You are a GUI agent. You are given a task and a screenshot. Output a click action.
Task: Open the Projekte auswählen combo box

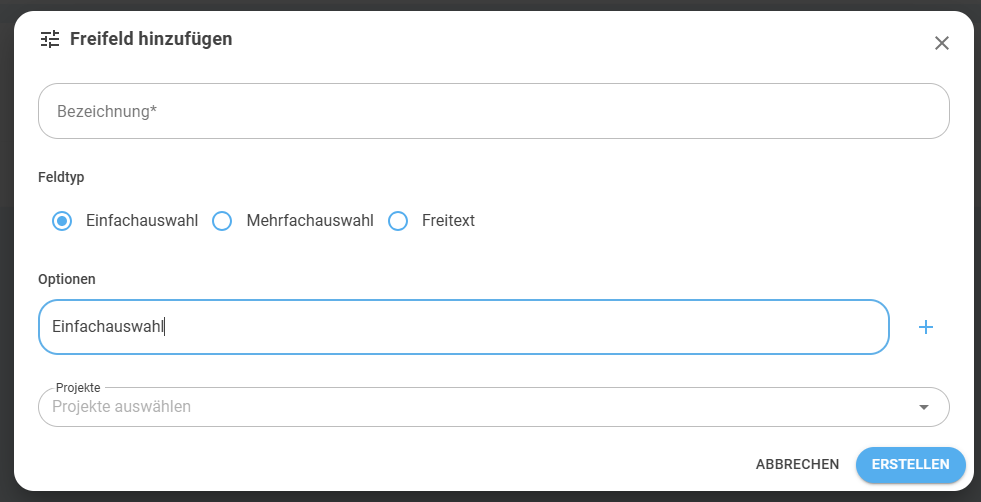(x=494, y=407)
